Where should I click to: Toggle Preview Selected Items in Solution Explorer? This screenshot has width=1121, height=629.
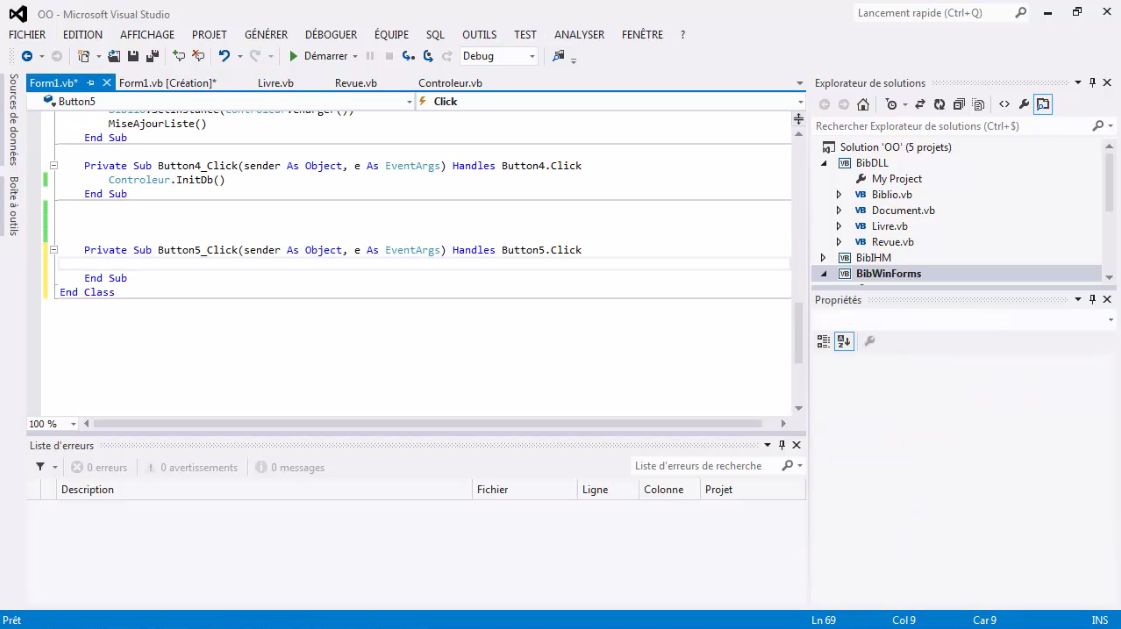point(1043,104)
